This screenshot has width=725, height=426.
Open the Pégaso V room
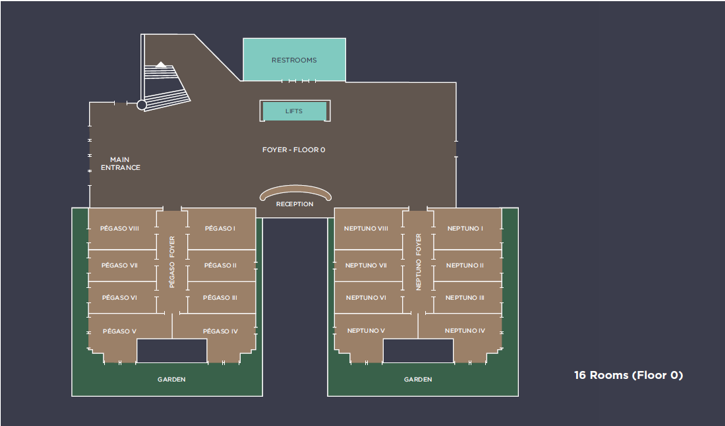(x=120, y=331)
